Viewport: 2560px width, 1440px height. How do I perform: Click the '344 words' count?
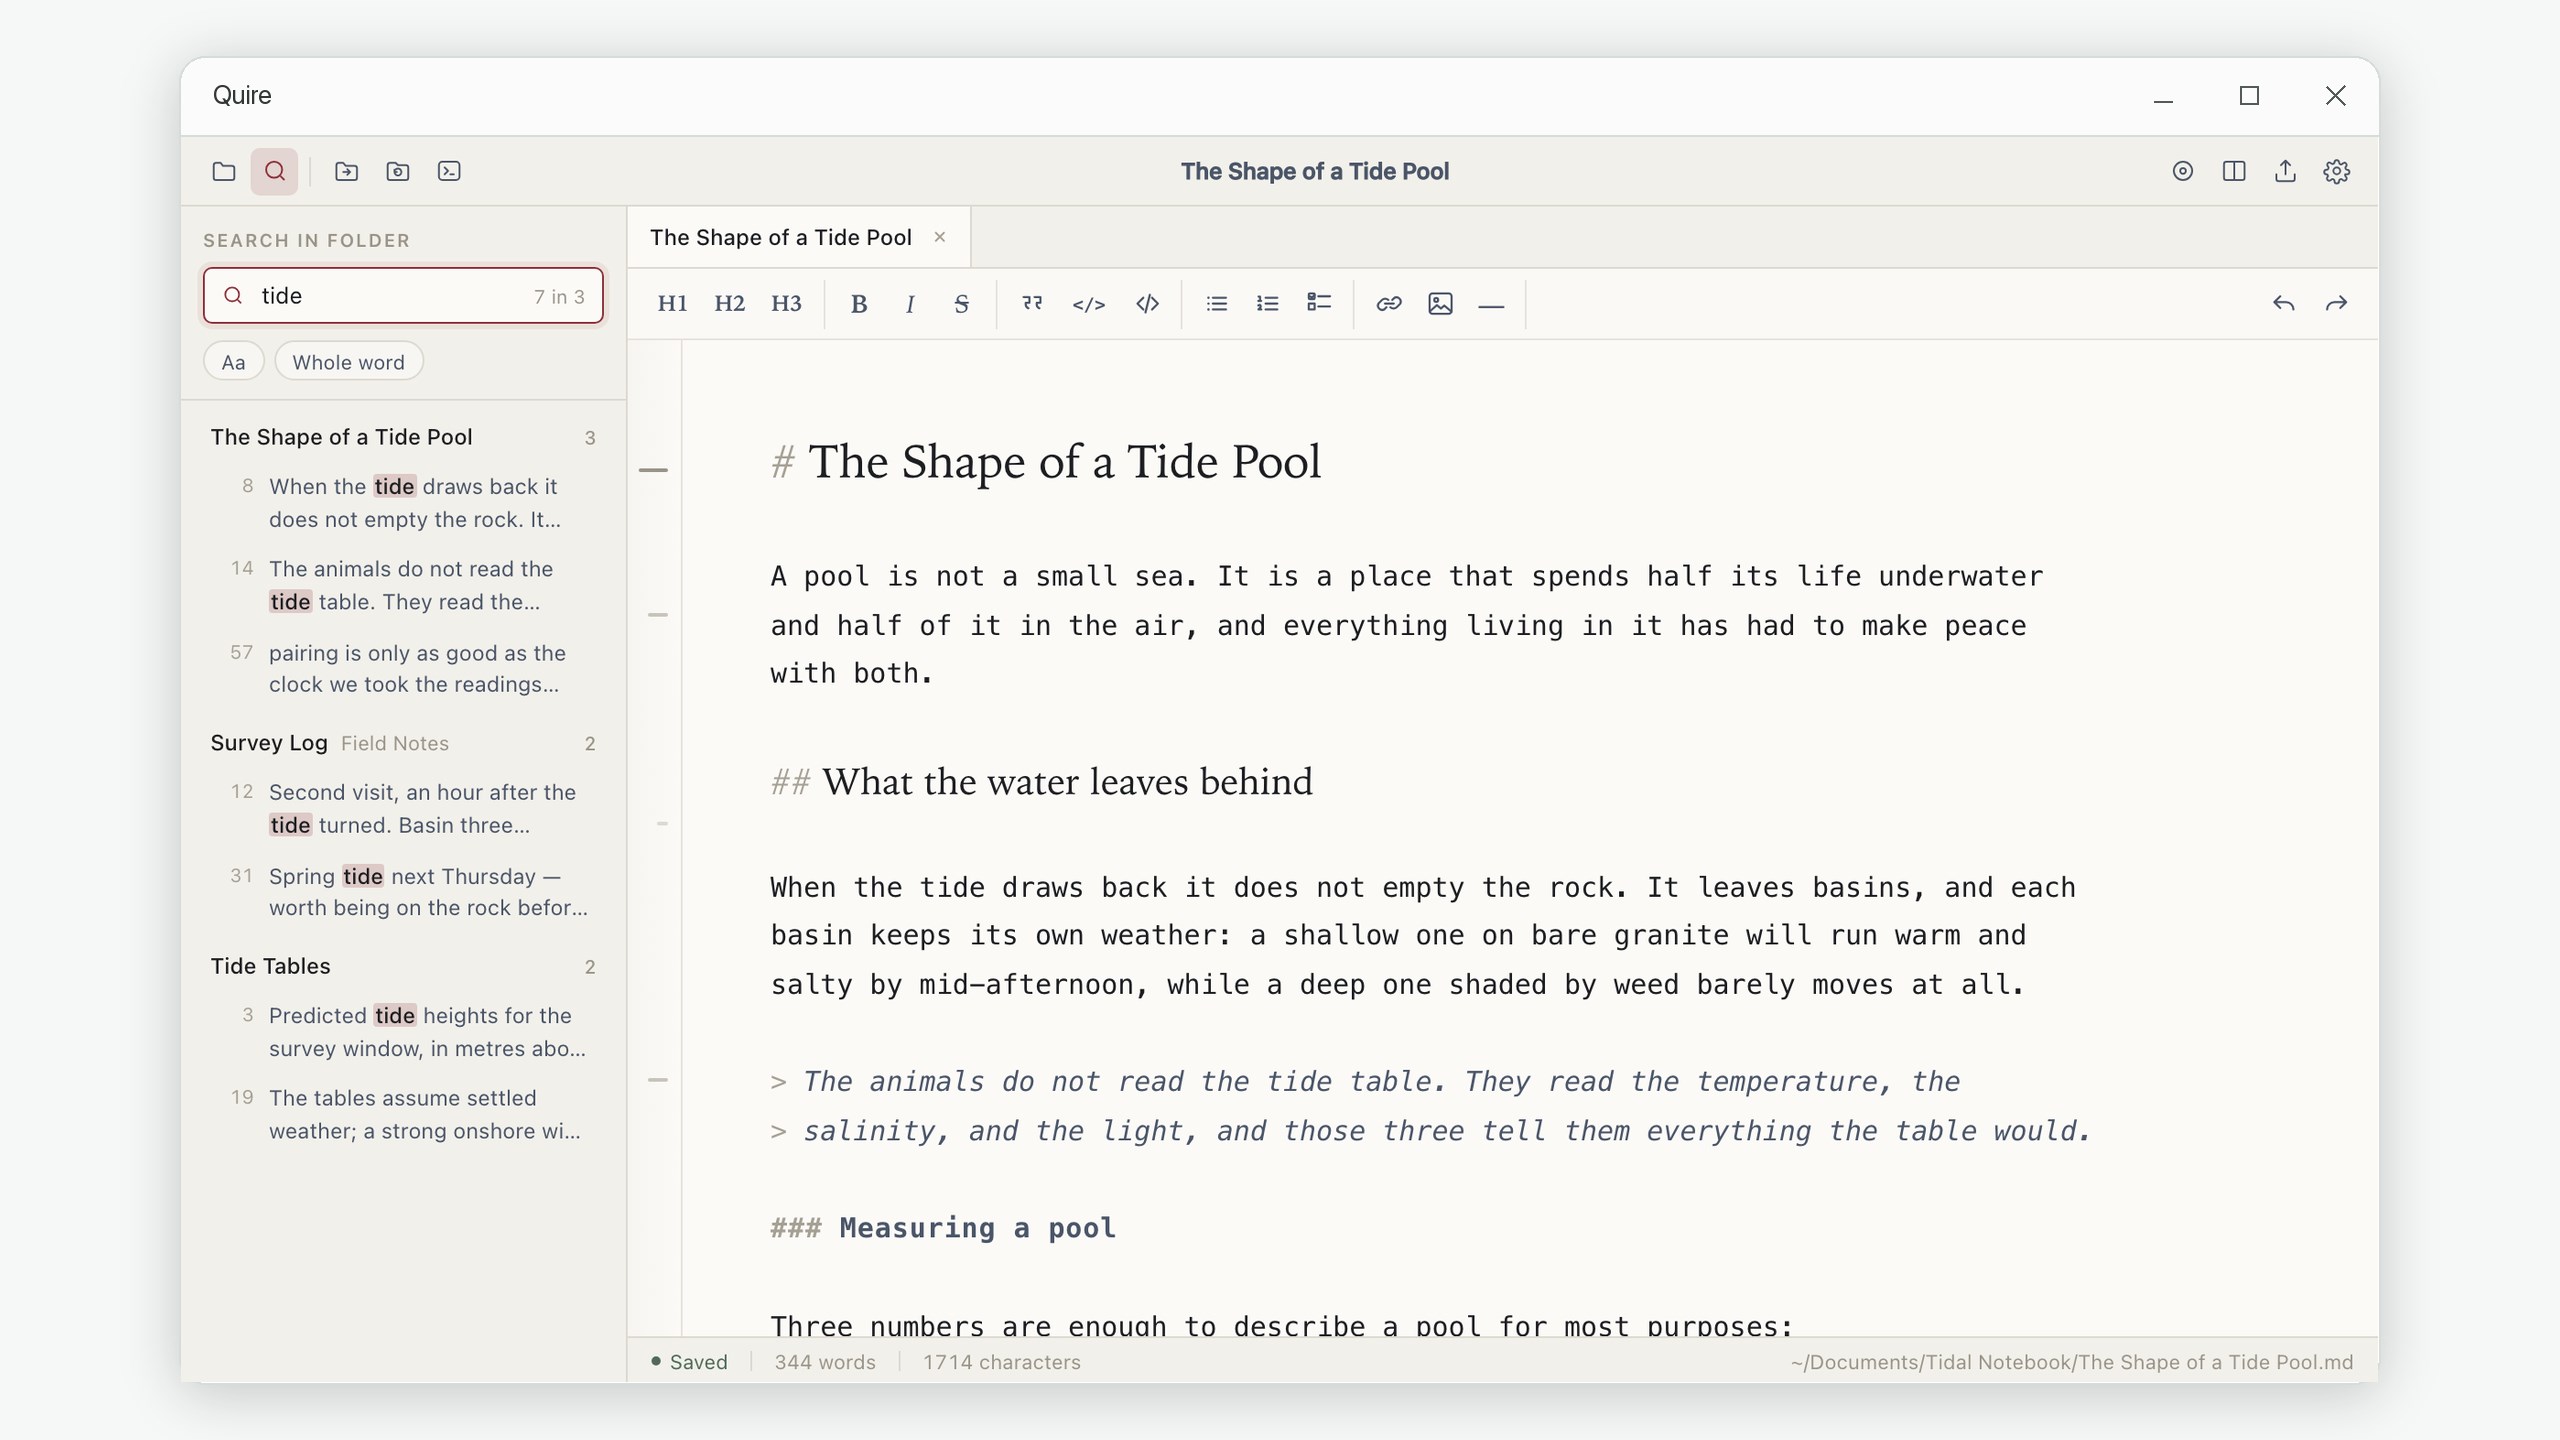825,1362
